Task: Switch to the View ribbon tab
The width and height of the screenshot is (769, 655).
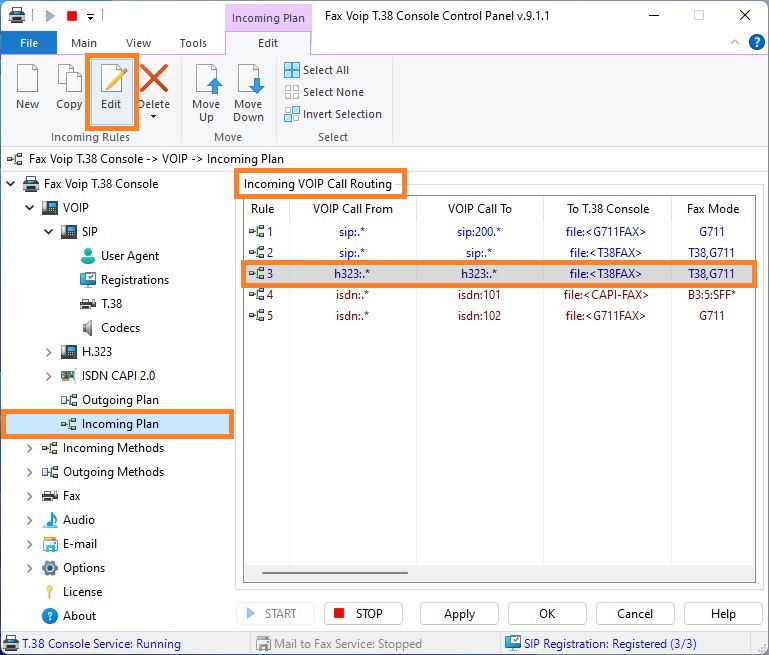Action: tap(138, 43)
